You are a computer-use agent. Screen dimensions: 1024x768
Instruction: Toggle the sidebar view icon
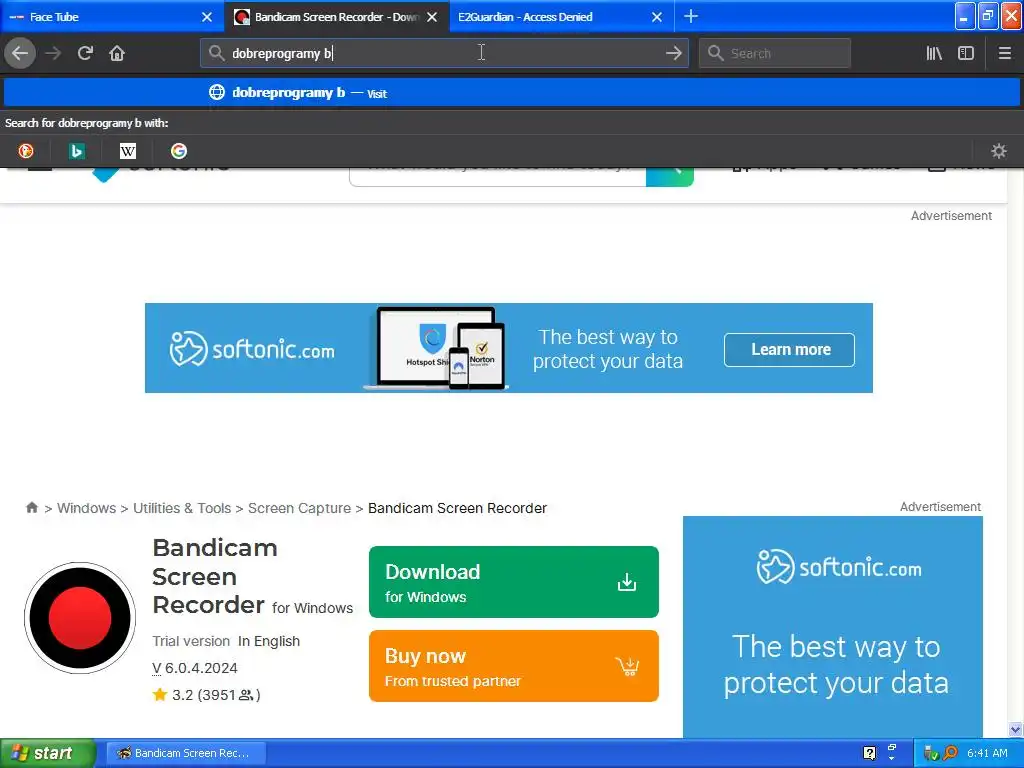click(966, 53)
